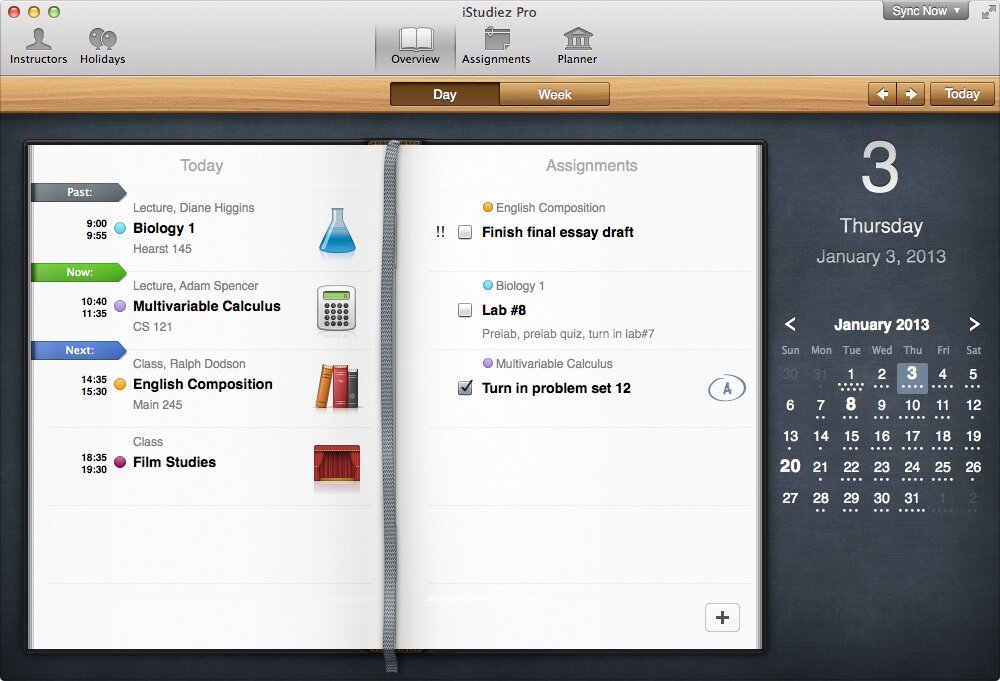The height and width of the screenshot is (681, 1000).
Task: Click the orange dot next to English Composition class
Action: 120,384
